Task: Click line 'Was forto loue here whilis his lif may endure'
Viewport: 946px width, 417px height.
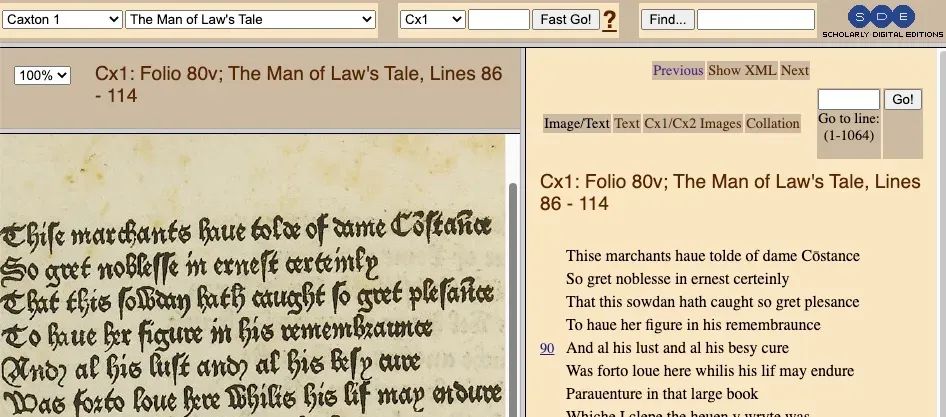Action: coord(710,371)
